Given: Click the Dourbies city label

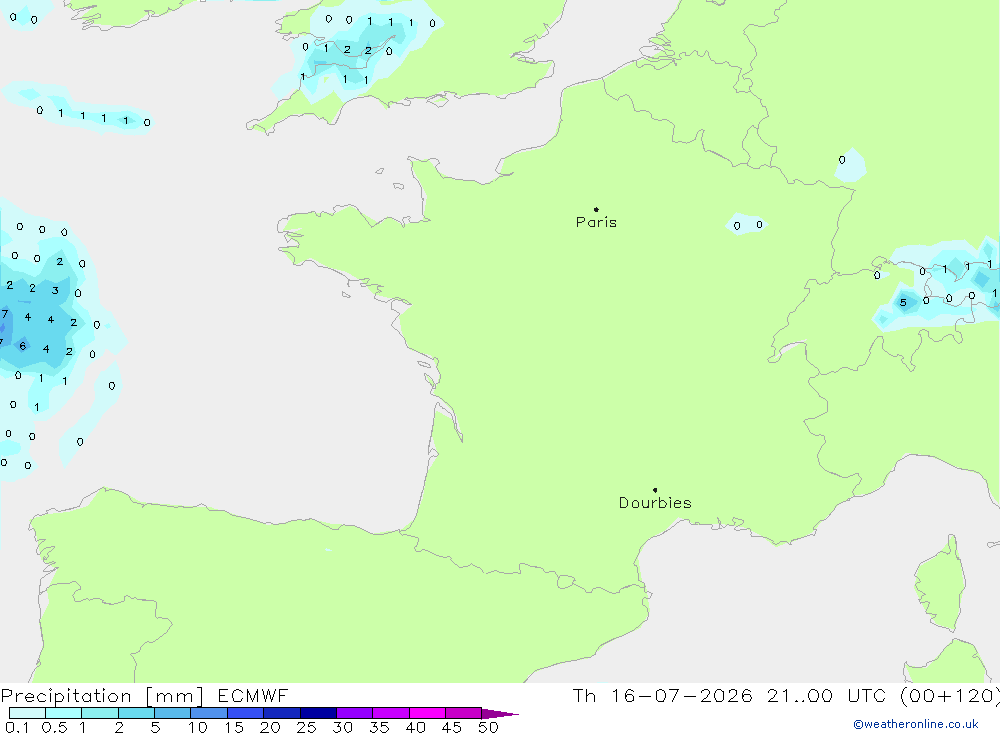Looking at the screenshot, I should click(655, 503).
